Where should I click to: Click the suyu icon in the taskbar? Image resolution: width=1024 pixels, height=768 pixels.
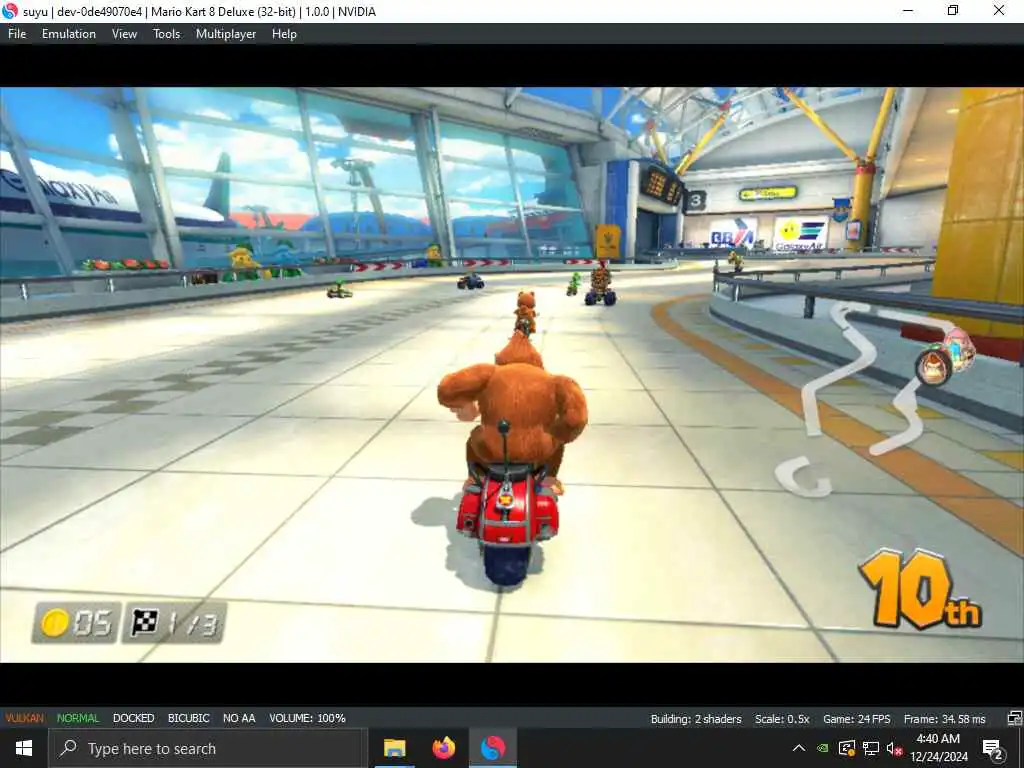[x=493, y=748]
